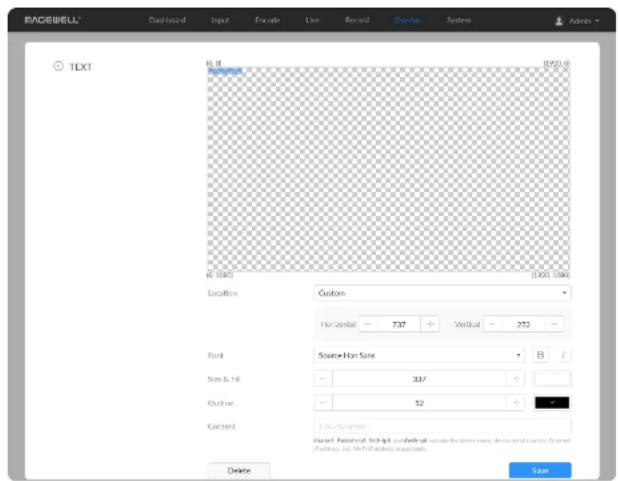Click the back icon beside TEXT
This screenshot has height=481, width=618.
point(58,66)
